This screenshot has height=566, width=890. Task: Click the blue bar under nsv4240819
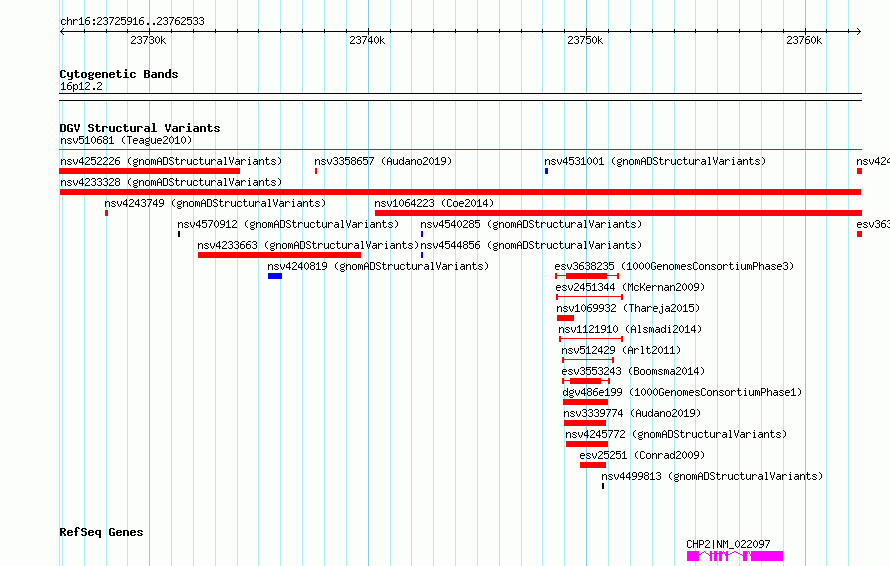click(x=275, y=276)
